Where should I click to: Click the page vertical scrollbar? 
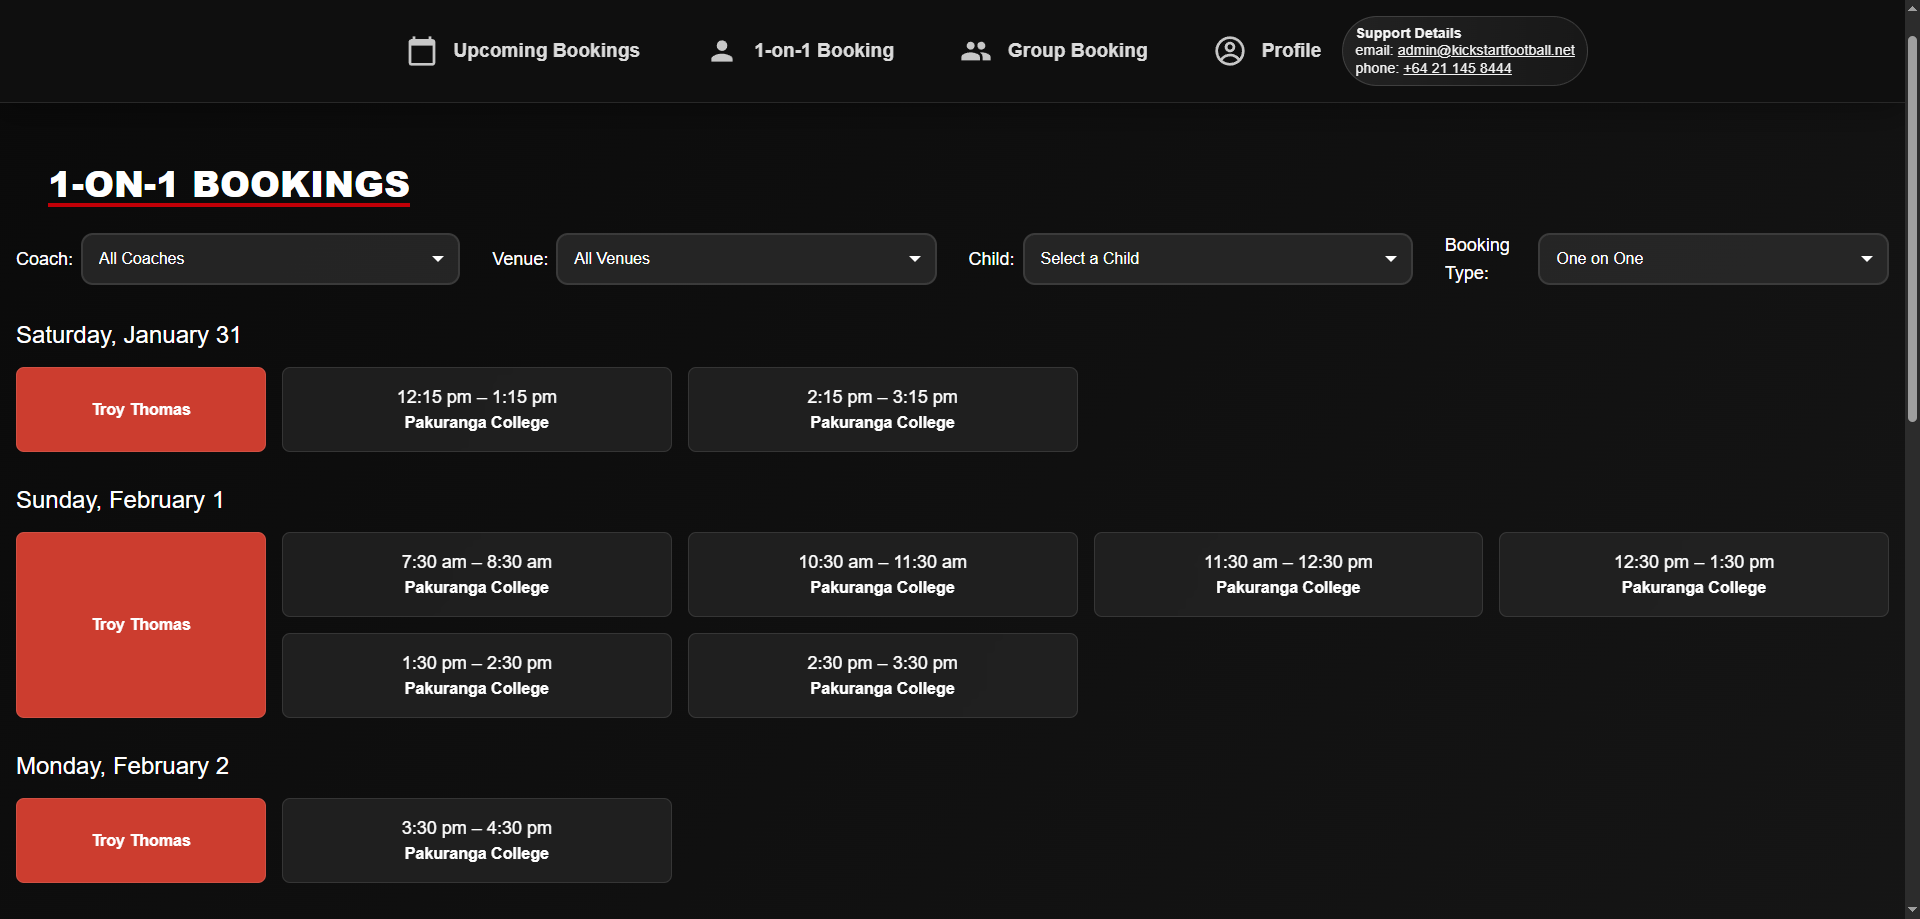point(1911,230)
